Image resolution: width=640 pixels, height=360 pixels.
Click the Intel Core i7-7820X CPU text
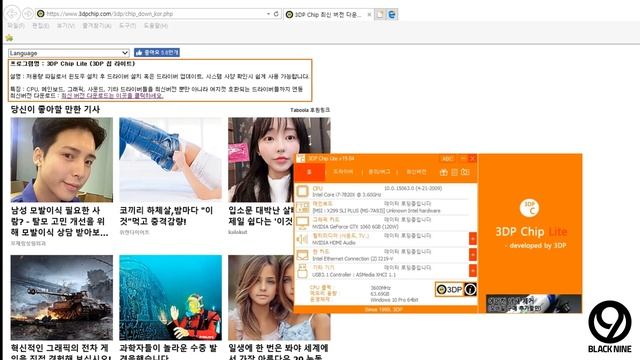pyautogui.click(x=347, y=195)
